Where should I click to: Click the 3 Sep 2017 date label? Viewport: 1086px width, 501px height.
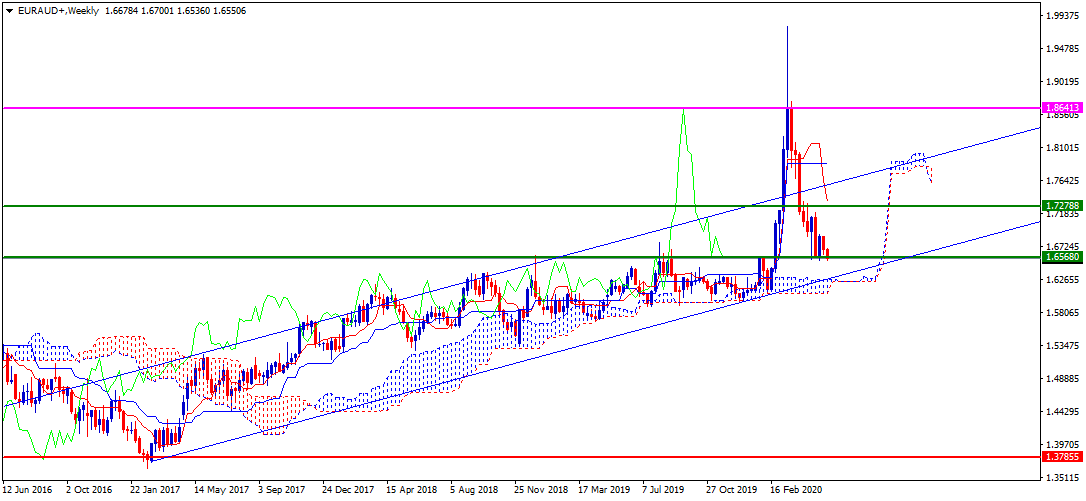point(281,489)
